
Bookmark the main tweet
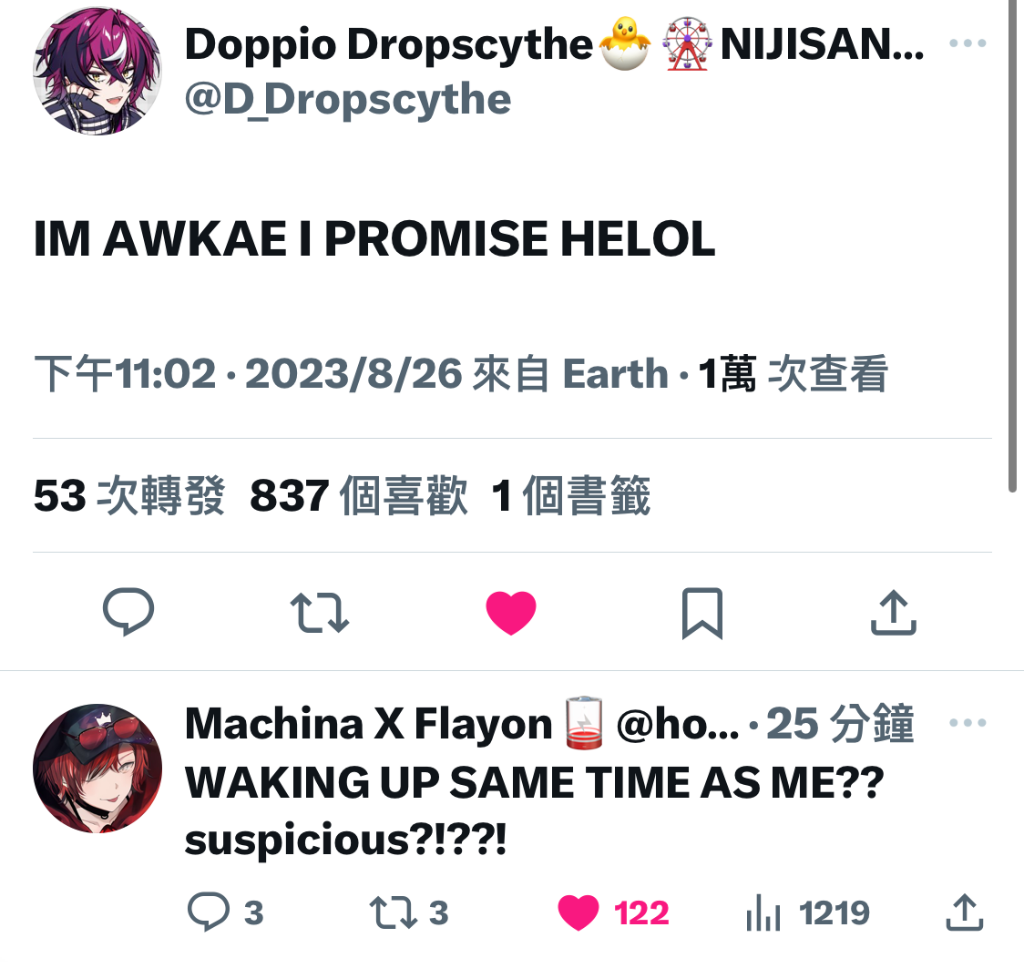pyautogui.click(x=702, y=613)
